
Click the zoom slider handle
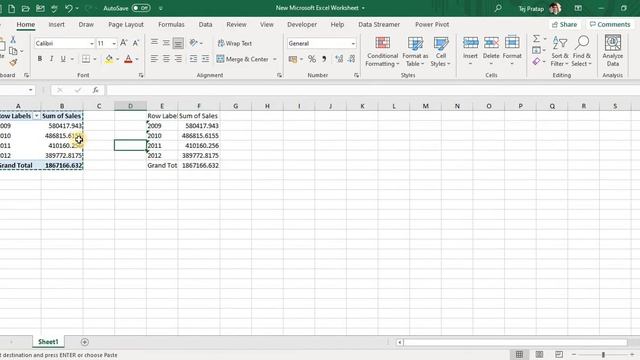[x=603, y=355]
